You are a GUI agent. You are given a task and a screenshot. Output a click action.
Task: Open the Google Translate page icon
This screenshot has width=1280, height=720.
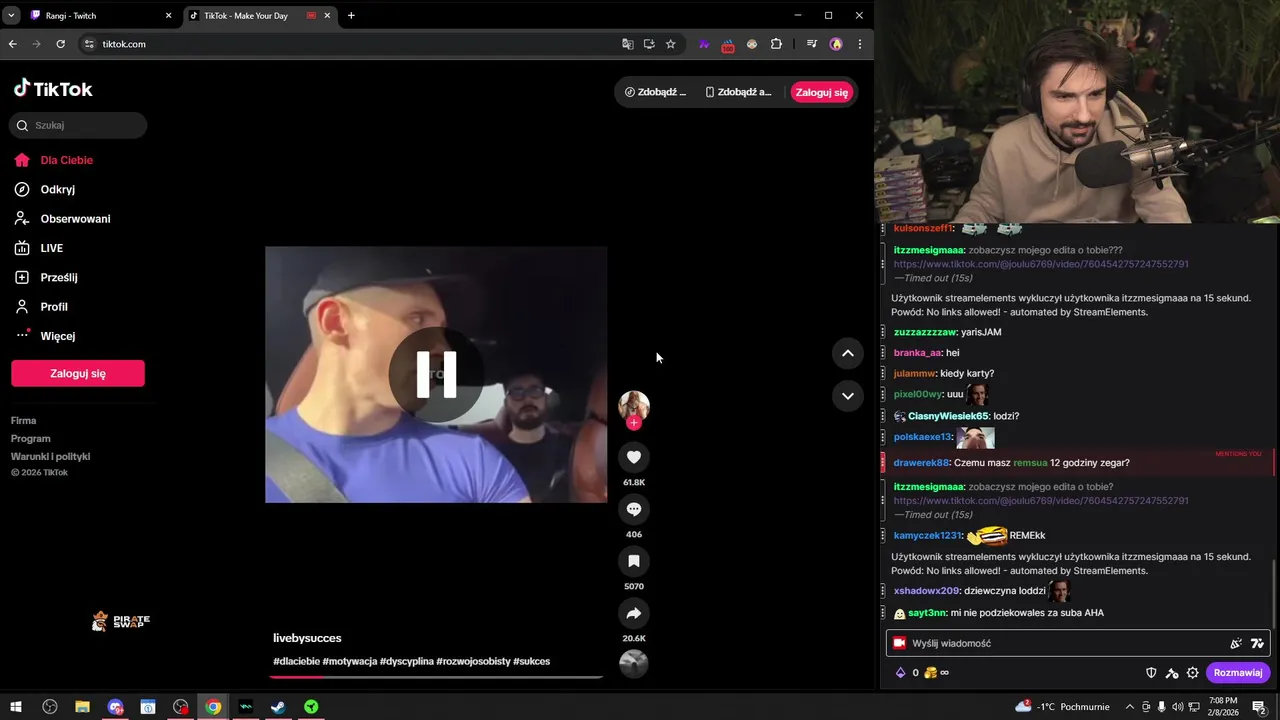(x=628, y=44)
